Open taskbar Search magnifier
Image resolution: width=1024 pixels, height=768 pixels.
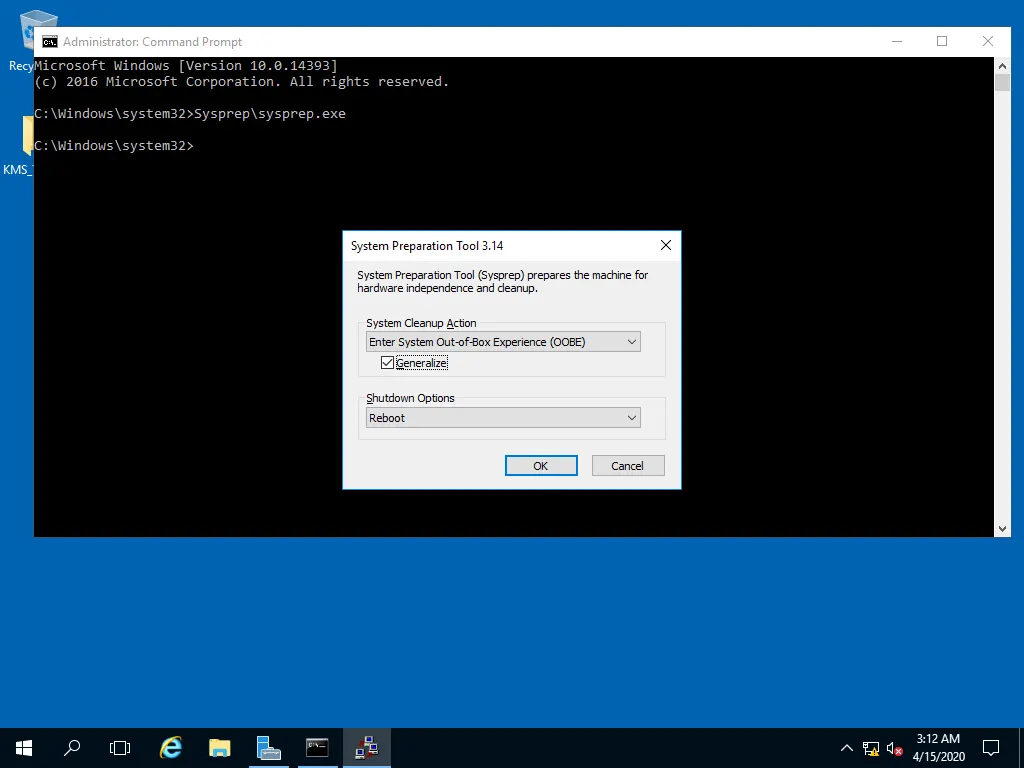coord(72,748)
